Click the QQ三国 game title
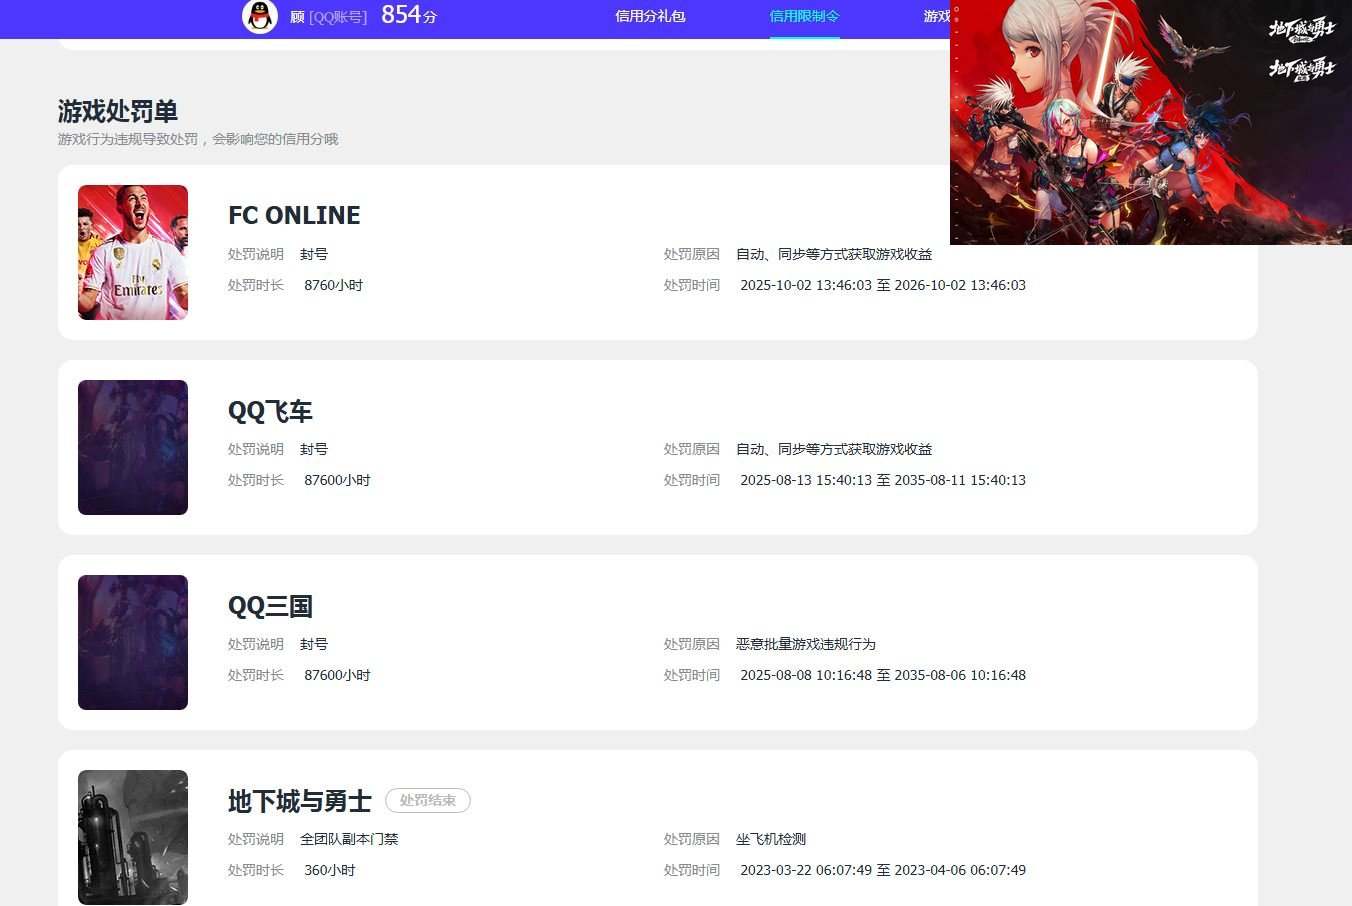The image size is (1352, 906). [x=270, y=606]
